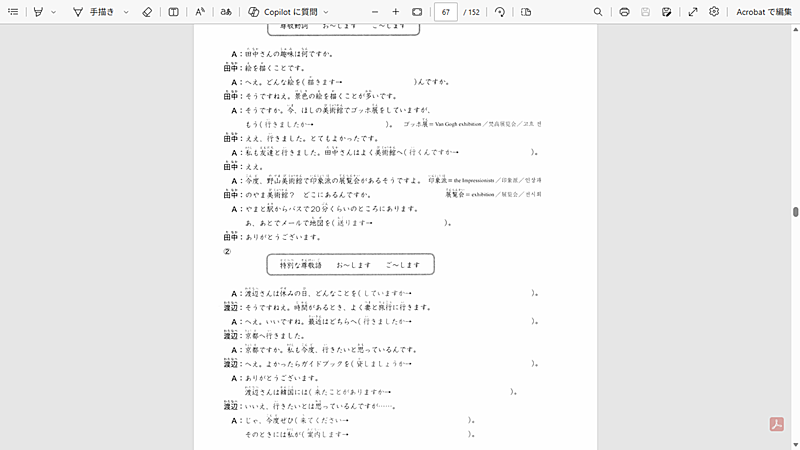Open the search in document tool
Screen dimensions: 800x450
[x=598, y=12]
